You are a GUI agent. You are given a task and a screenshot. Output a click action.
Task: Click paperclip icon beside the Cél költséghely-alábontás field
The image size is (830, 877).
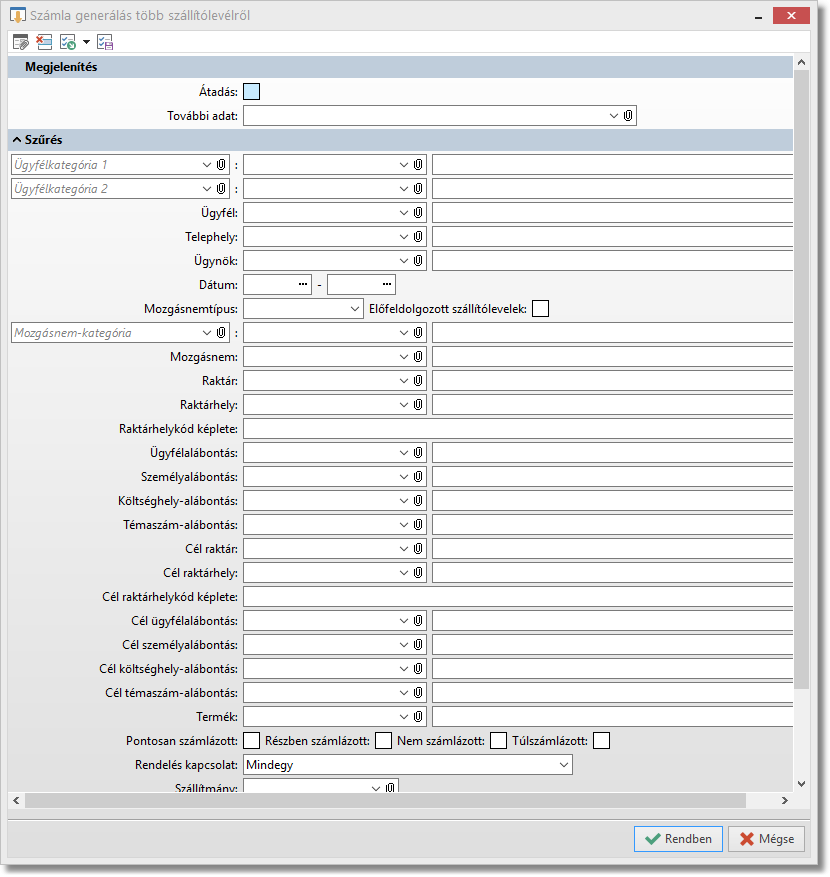[x=418, y=669]
